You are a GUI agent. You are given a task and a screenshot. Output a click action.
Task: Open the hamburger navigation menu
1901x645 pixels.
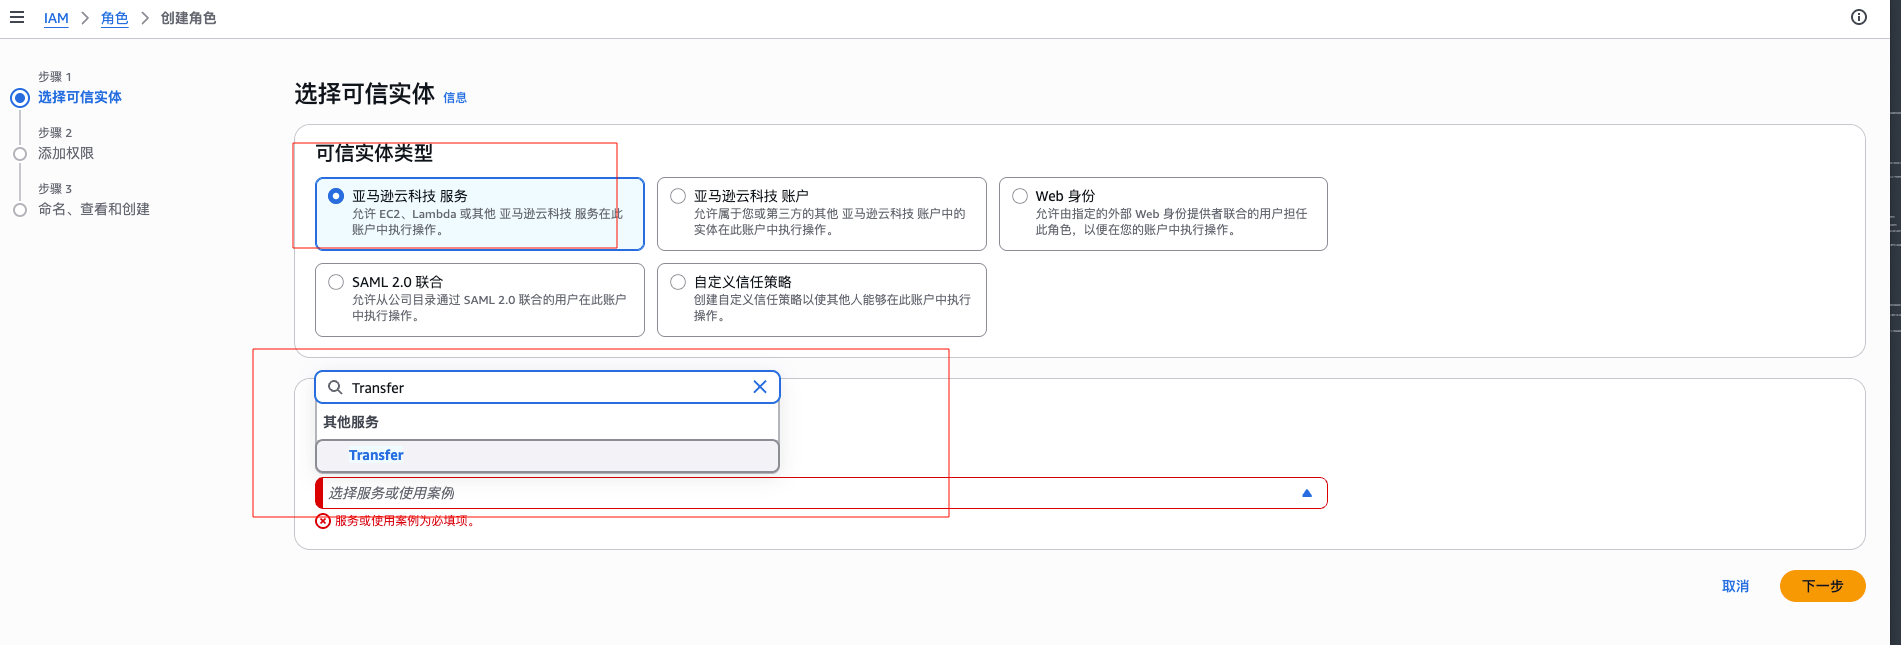point(17,17)
